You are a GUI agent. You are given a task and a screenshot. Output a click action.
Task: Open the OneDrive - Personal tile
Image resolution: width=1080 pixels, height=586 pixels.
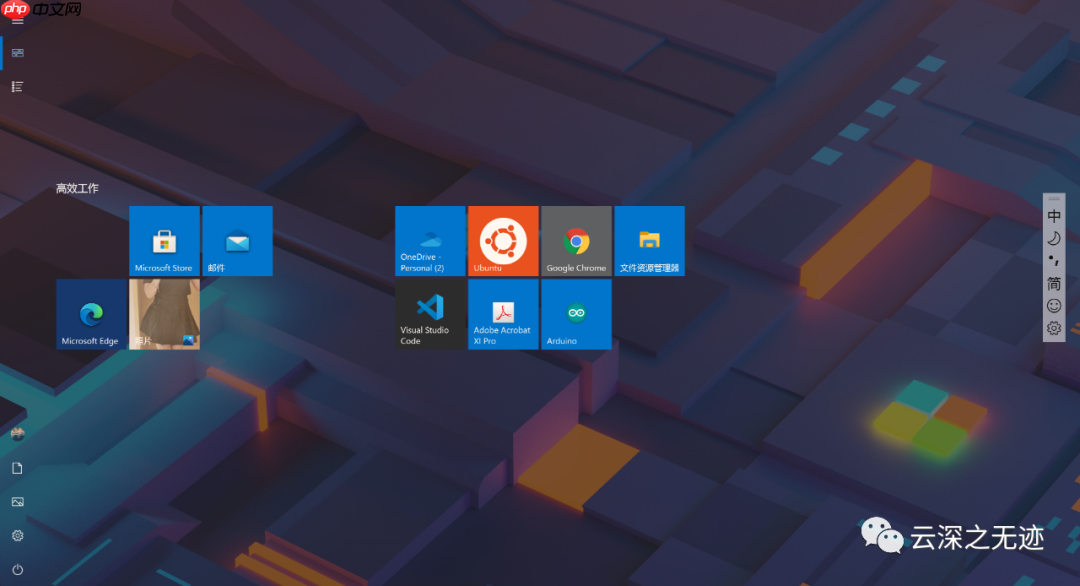430,240
